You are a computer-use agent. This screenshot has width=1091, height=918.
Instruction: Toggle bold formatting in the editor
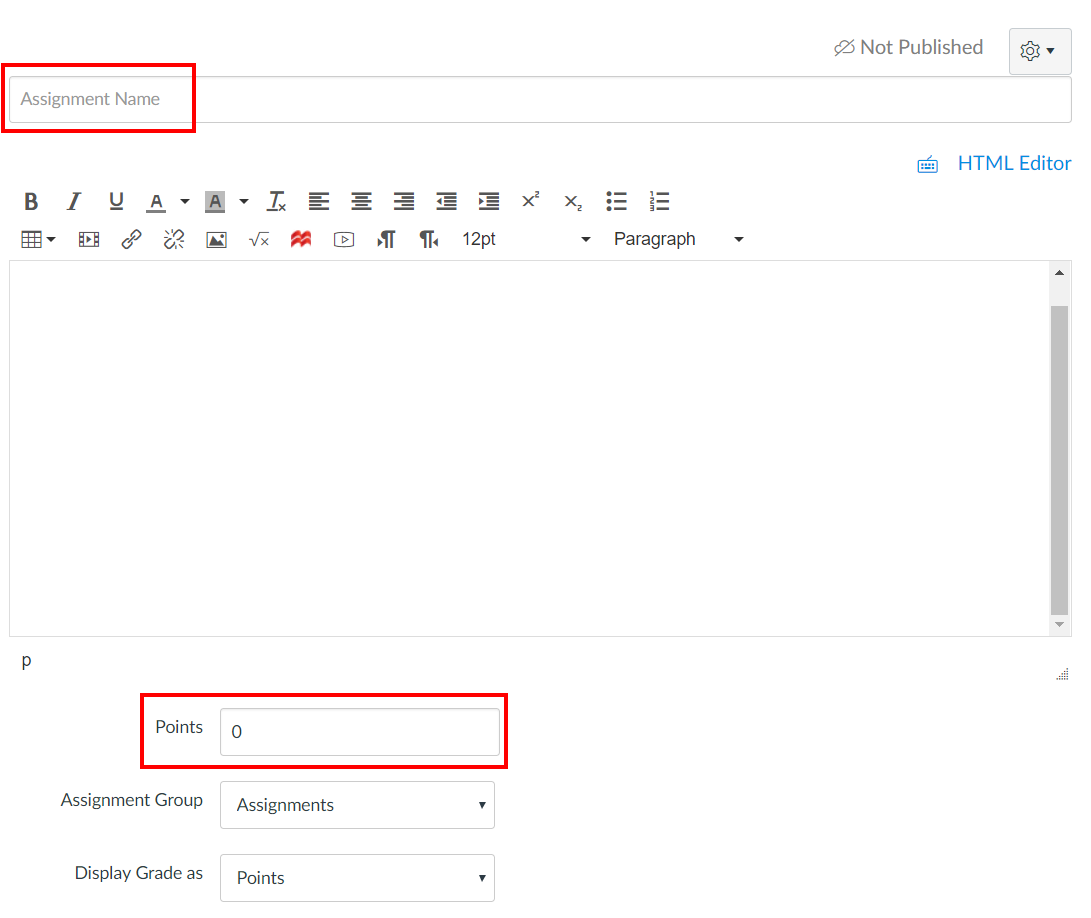(31, 201)
